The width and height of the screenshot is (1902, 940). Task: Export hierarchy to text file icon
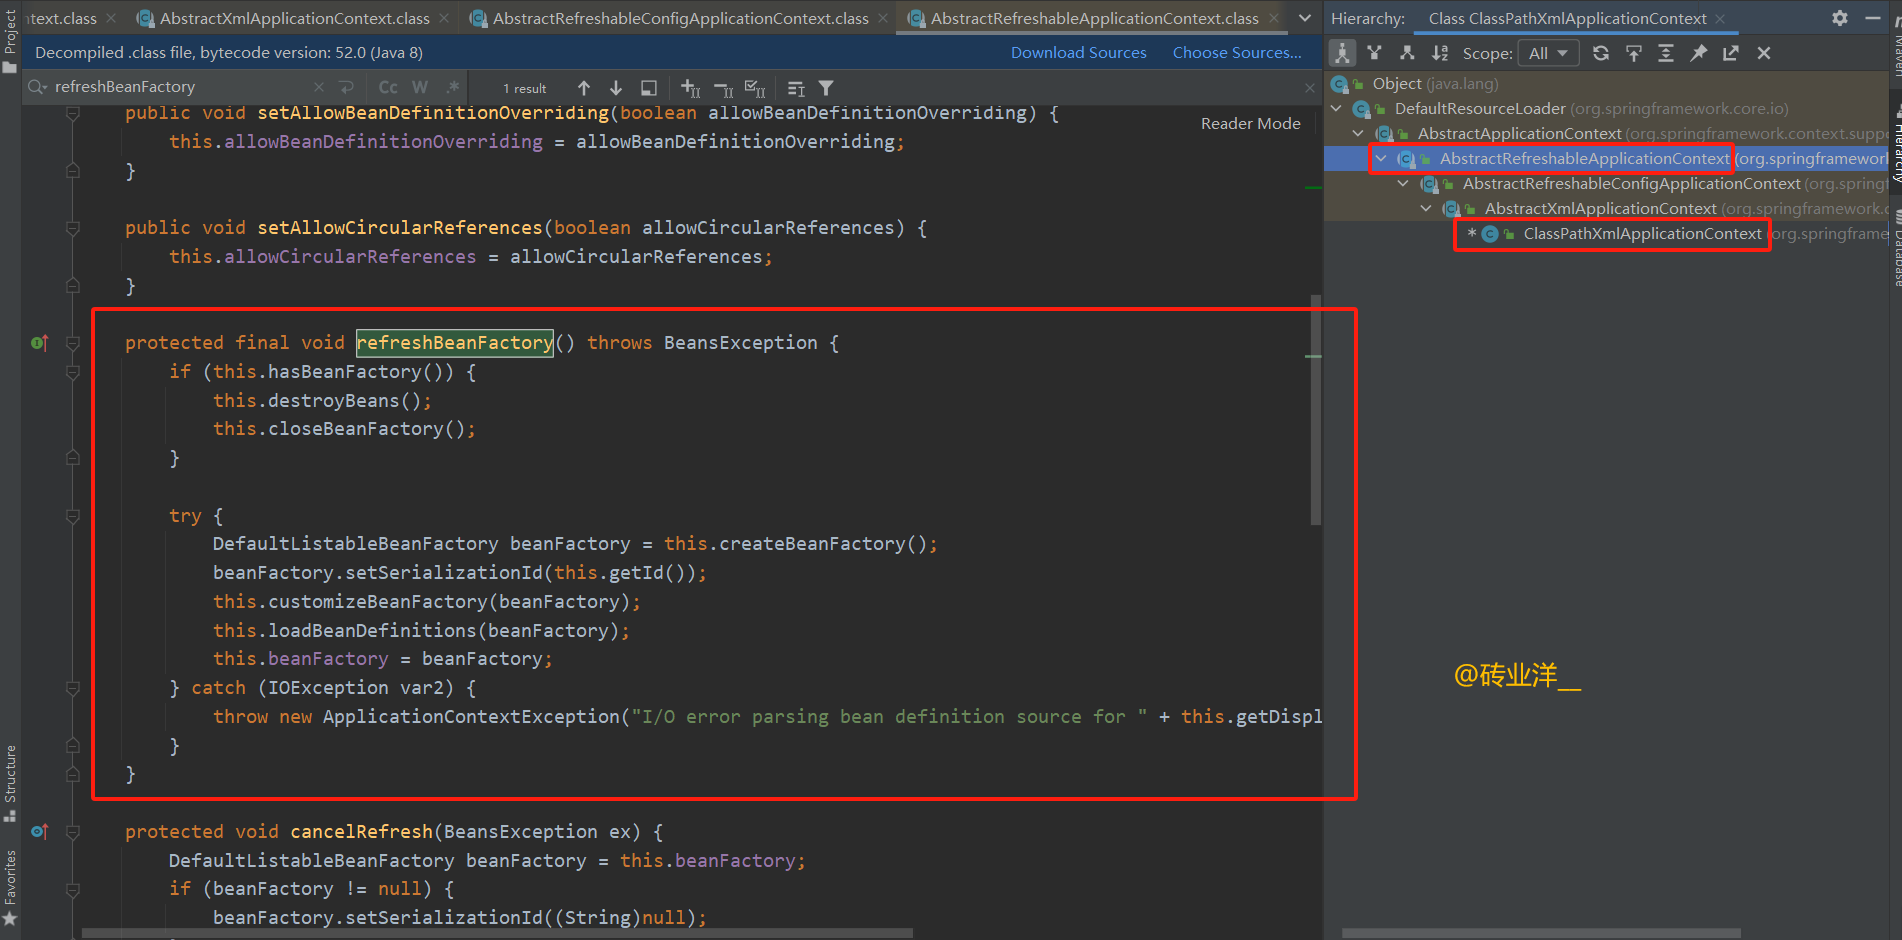click(1731, 53)
